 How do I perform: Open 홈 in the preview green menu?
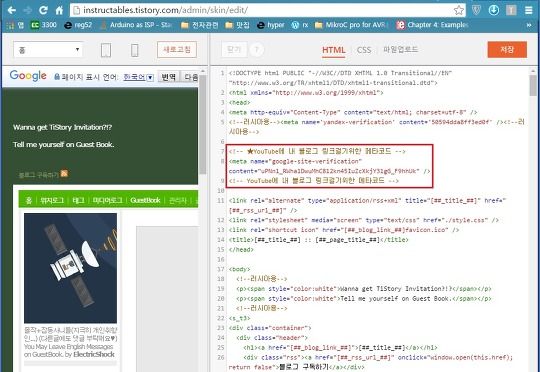pos(29,200)
